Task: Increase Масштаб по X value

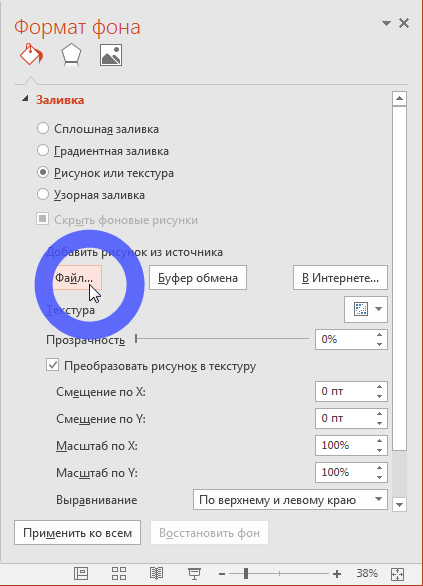Action: point(379,441)
